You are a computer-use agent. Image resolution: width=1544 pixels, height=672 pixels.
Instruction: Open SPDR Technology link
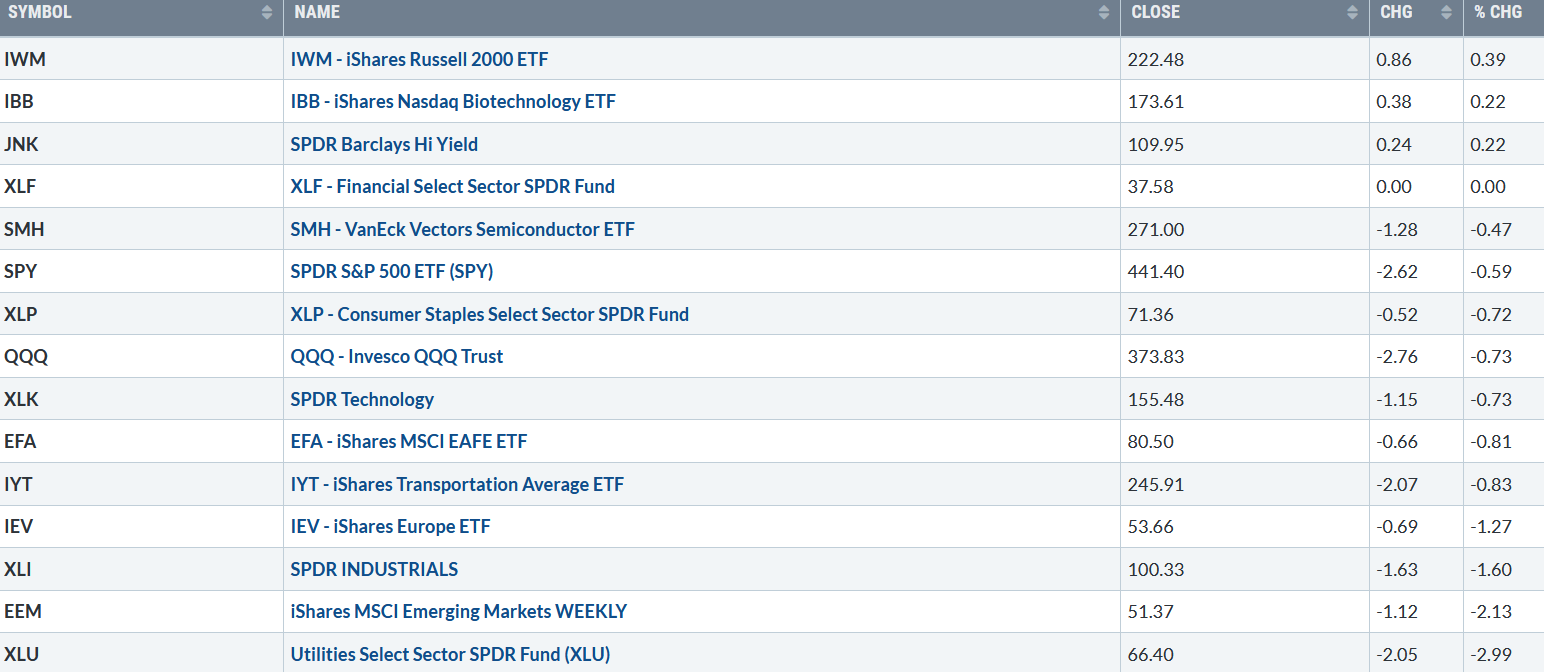362,399
